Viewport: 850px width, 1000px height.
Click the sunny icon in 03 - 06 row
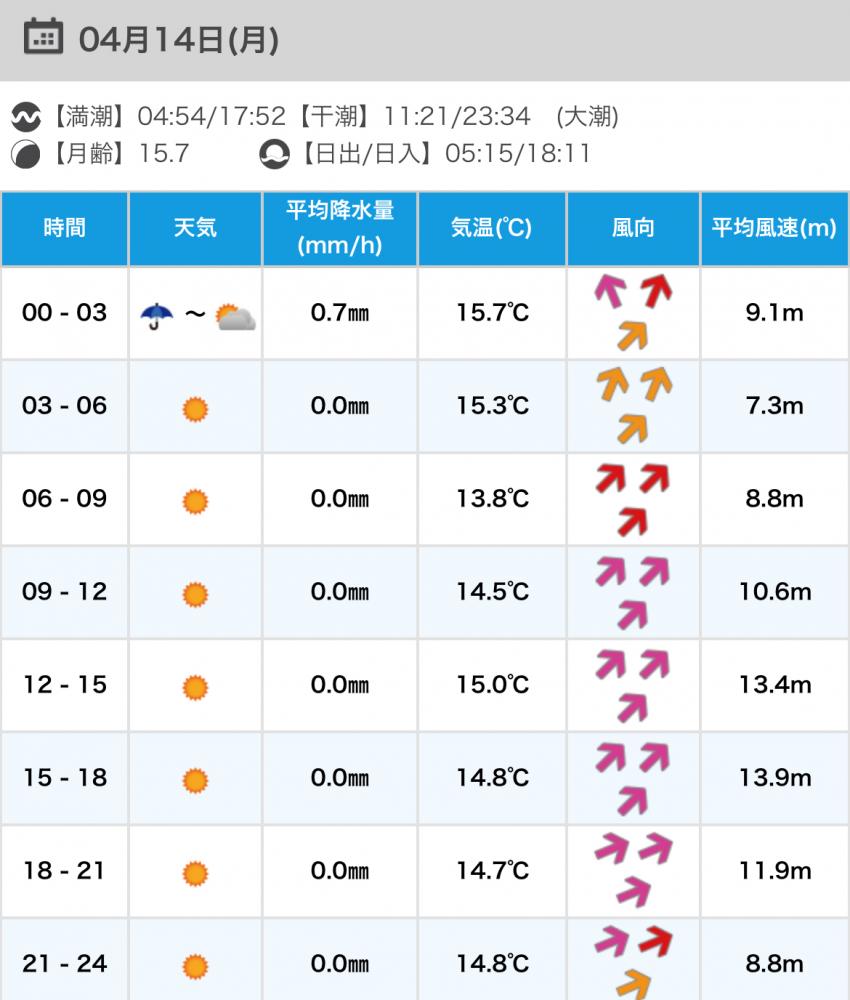195,408
